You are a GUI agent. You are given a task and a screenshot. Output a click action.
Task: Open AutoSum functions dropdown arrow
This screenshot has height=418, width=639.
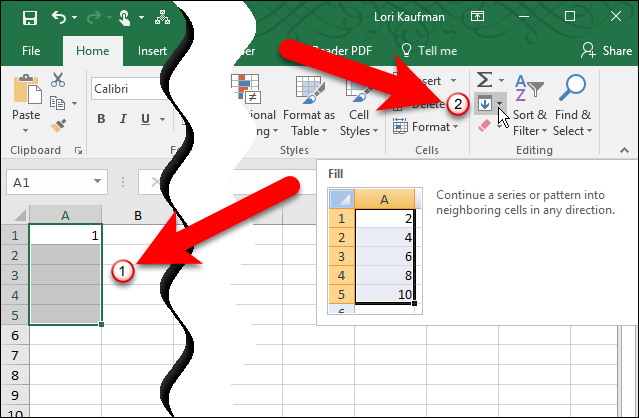tap(501, 80)
